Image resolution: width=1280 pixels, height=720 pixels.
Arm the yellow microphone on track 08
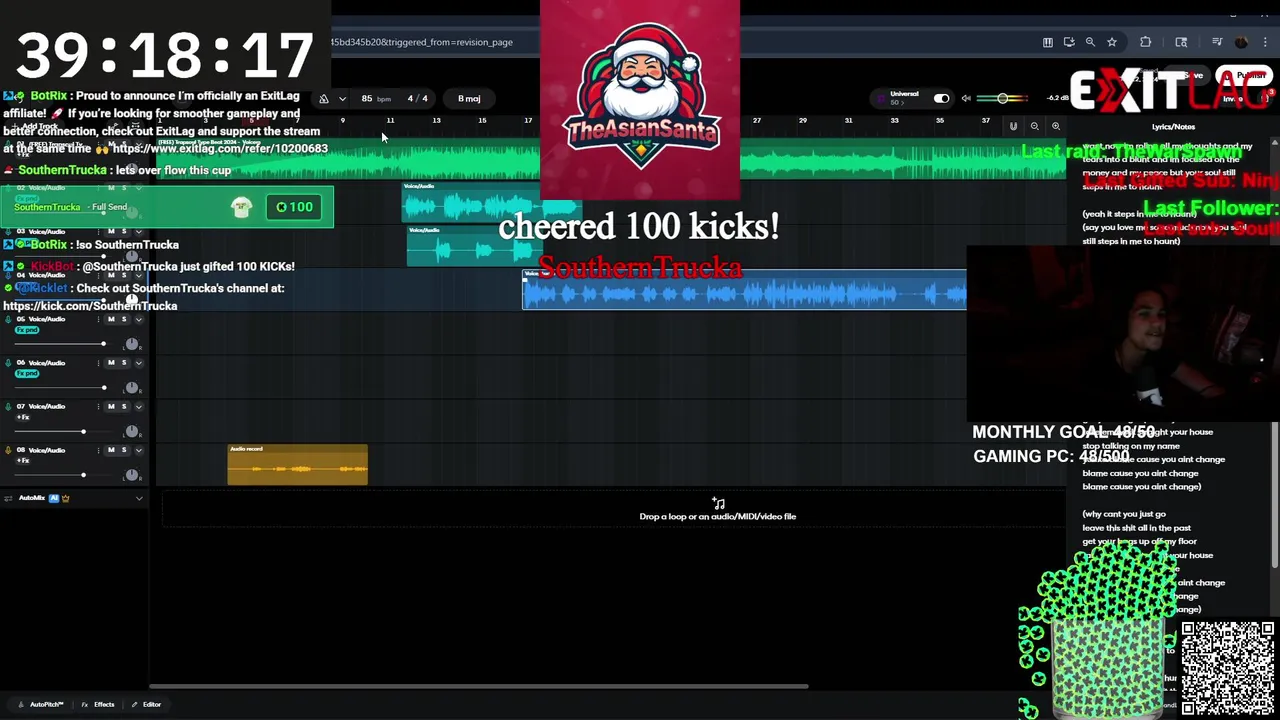click(8, 450)
